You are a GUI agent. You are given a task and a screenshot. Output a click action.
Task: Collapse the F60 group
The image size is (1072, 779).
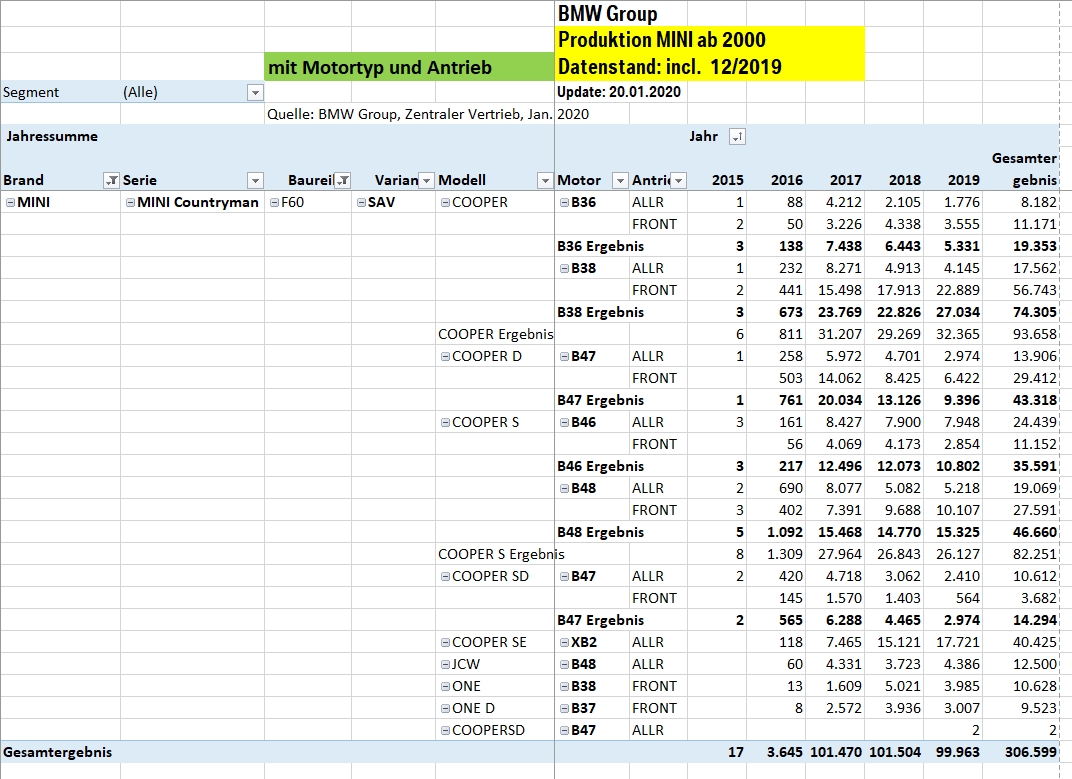274,202
